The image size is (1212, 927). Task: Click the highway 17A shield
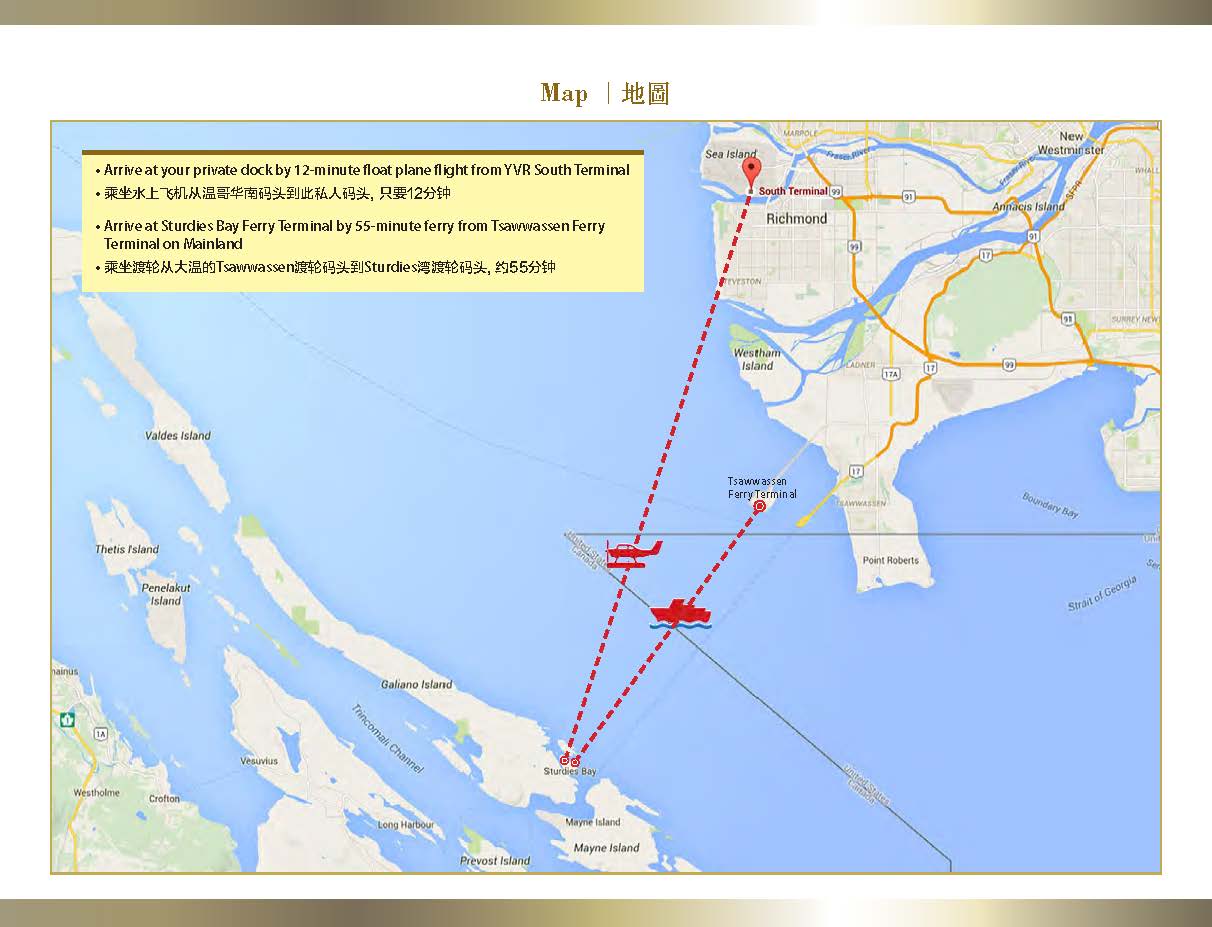[892, 374]
